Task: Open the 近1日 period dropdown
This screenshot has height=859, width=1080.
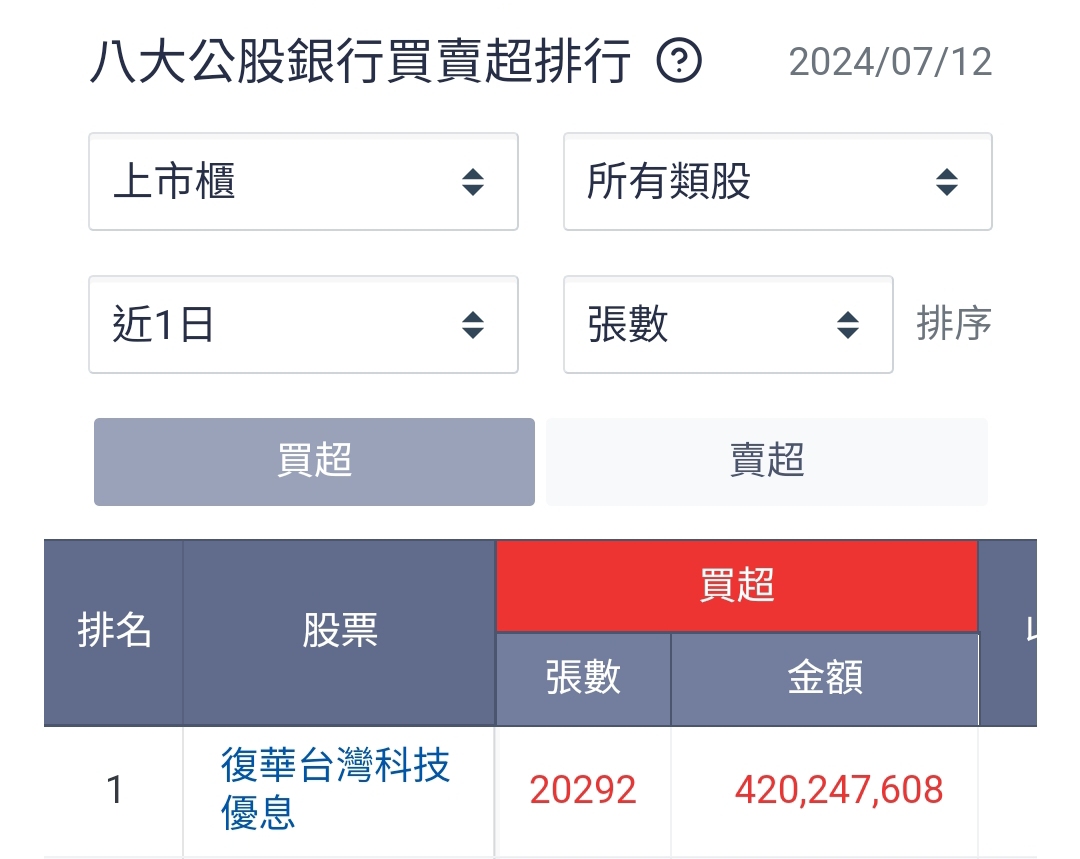Action: pyautogui.click(x=303, y=325)
